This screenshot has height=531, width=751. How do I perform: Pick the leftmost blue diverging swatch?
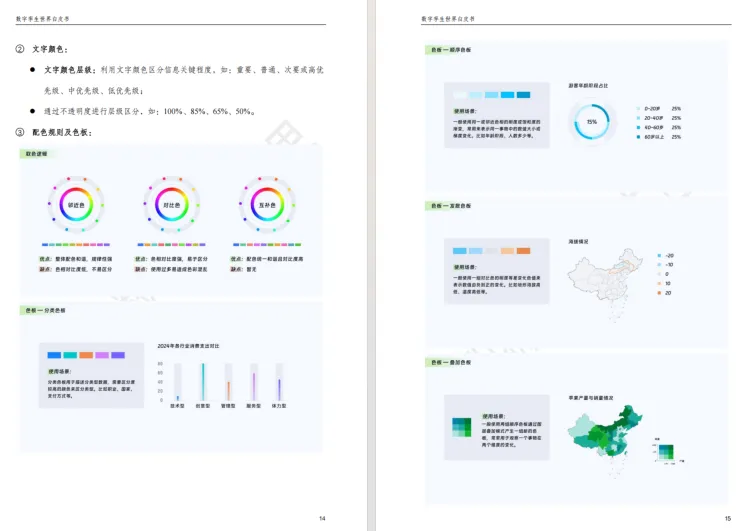pos(460,251)
